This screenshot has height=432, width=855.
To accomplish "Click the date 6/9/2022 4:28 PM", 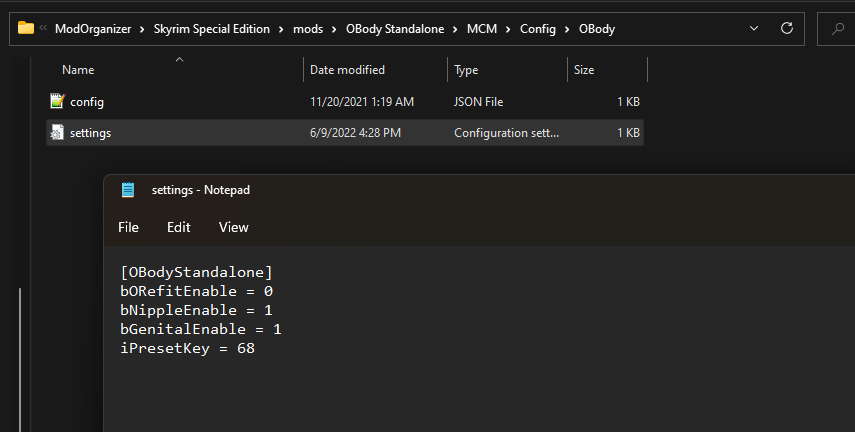I will coord(356,133).
